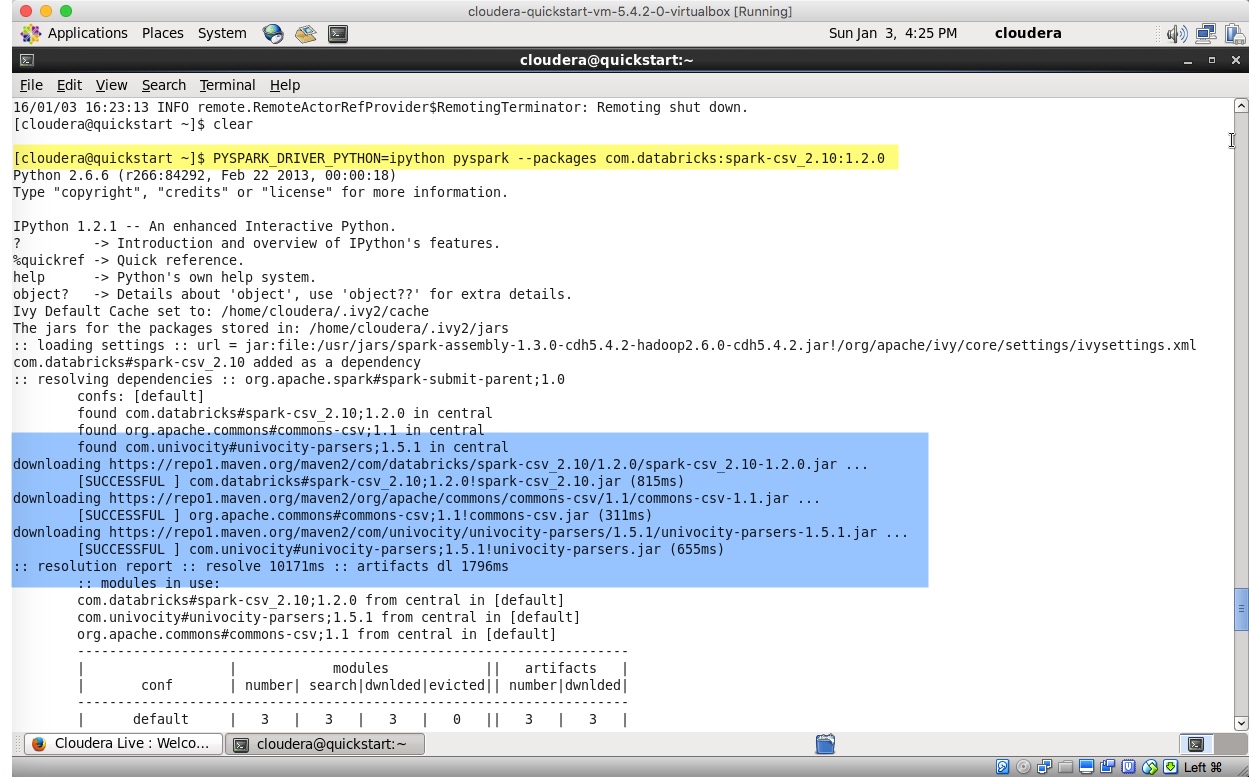Viewport: 1249px width, 777px height.
Task: Click the commons-csv-1.1.jar download URL line
Action: point(417,498)
